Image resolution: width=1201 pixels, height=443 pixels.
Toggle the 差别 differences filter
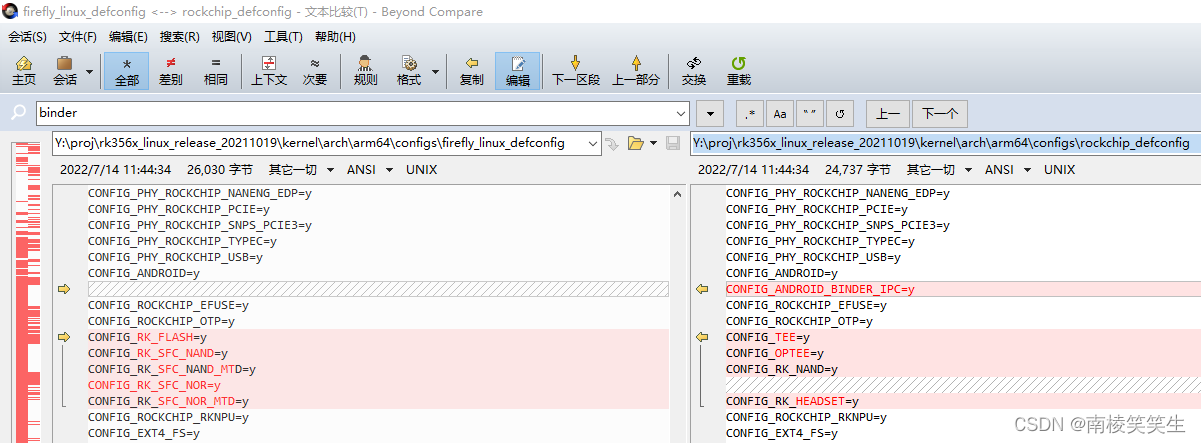coord(171,71)
